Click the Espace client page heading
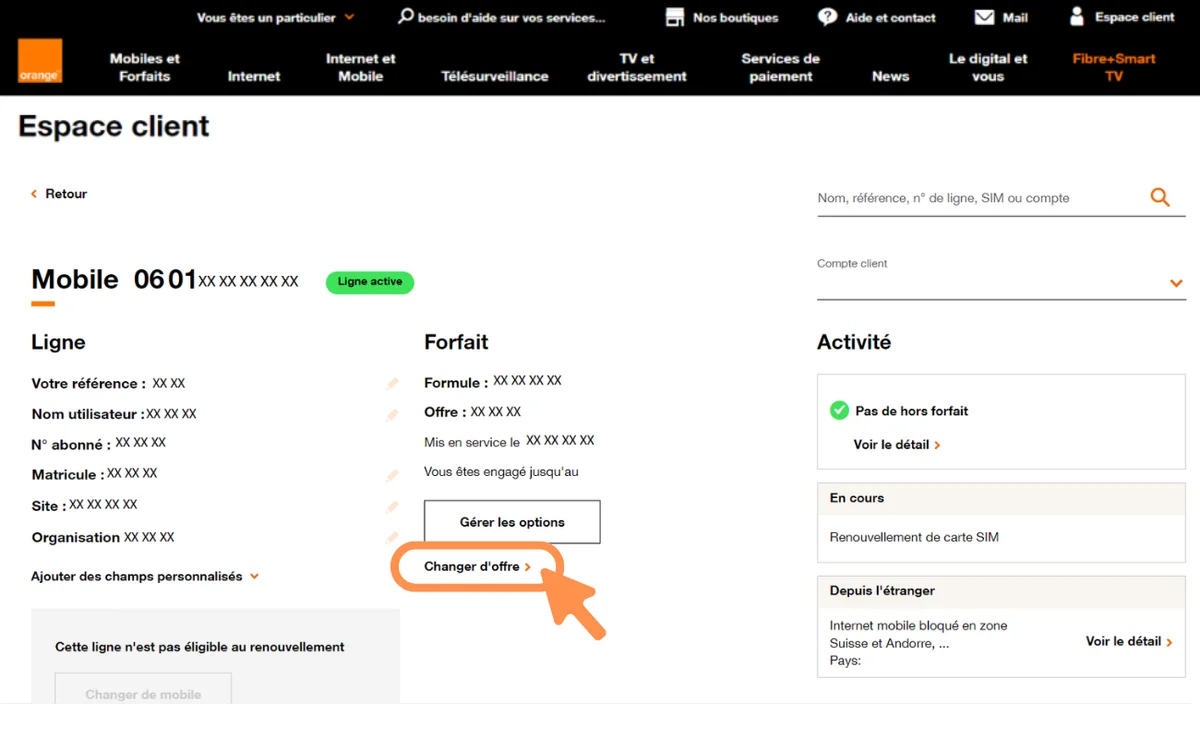This screenshot has height=738, width=1200. click(x=114, y=127)
